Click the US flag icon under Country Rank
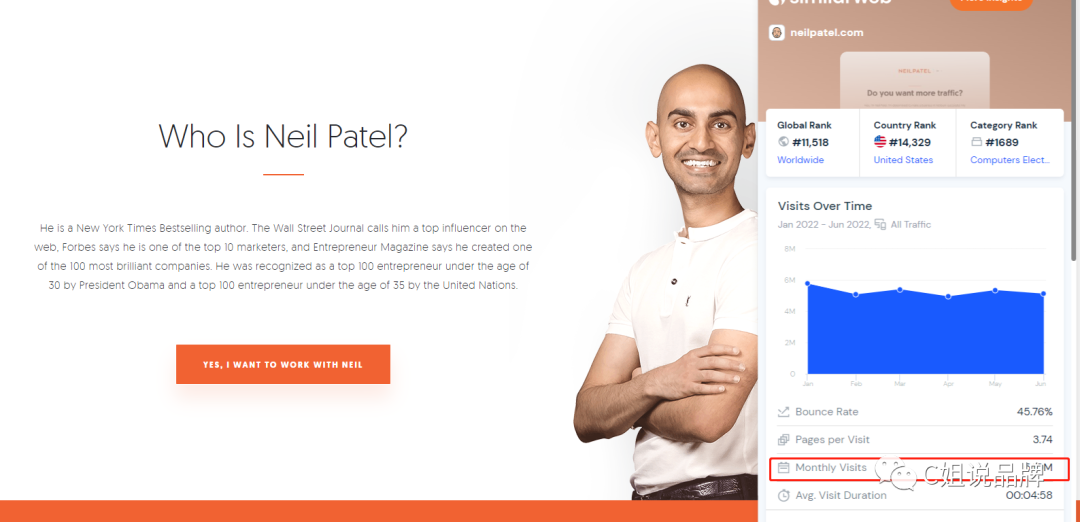 tap(880, 142)
